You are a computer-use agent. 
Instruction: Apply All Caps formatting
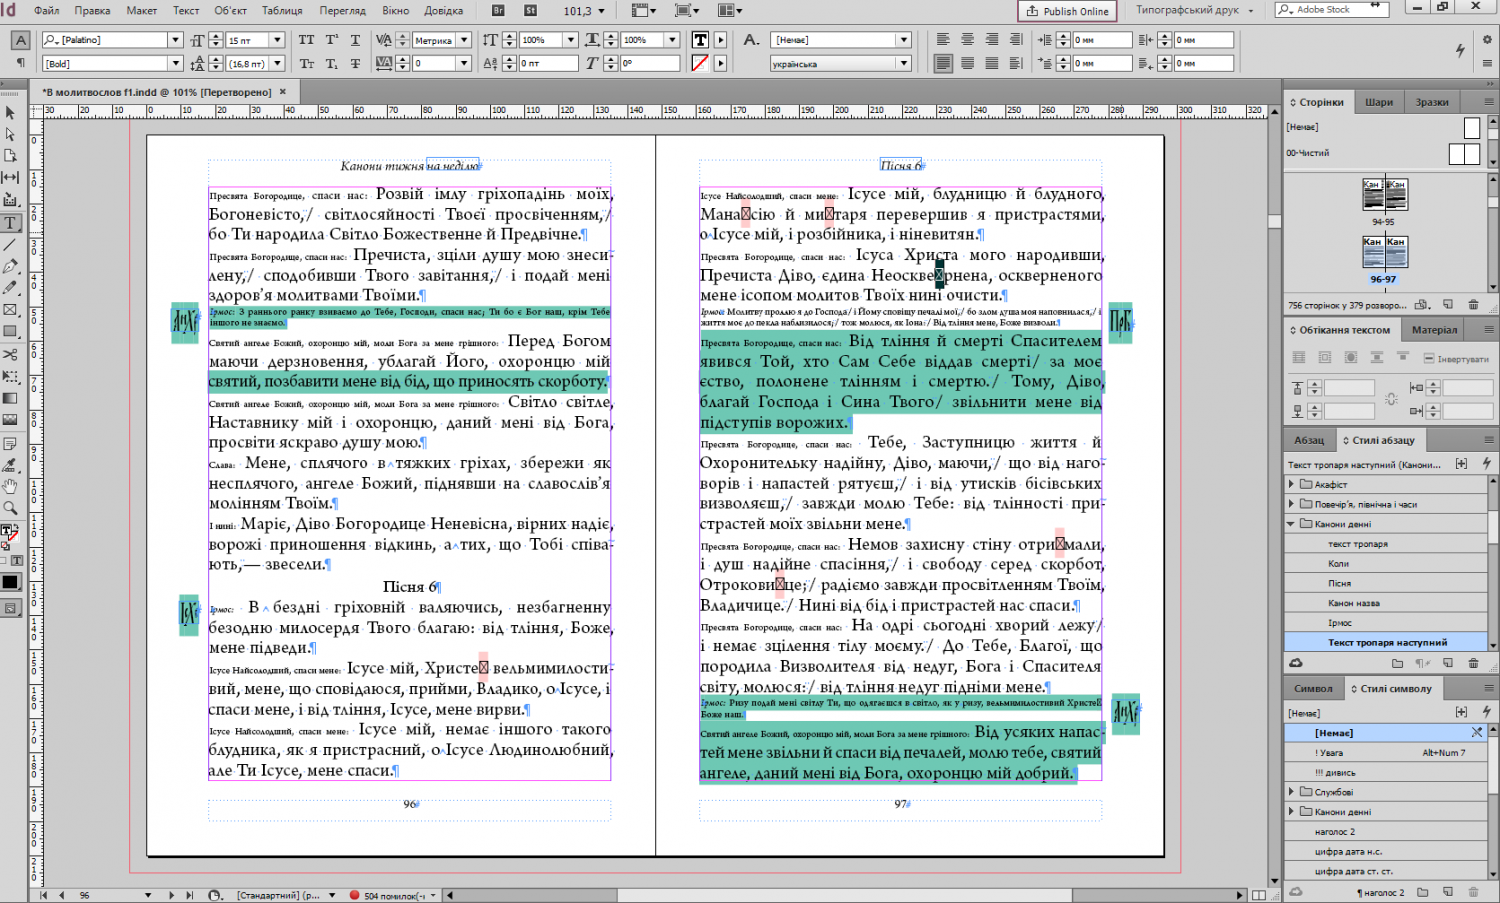click(x=306, y=40)
